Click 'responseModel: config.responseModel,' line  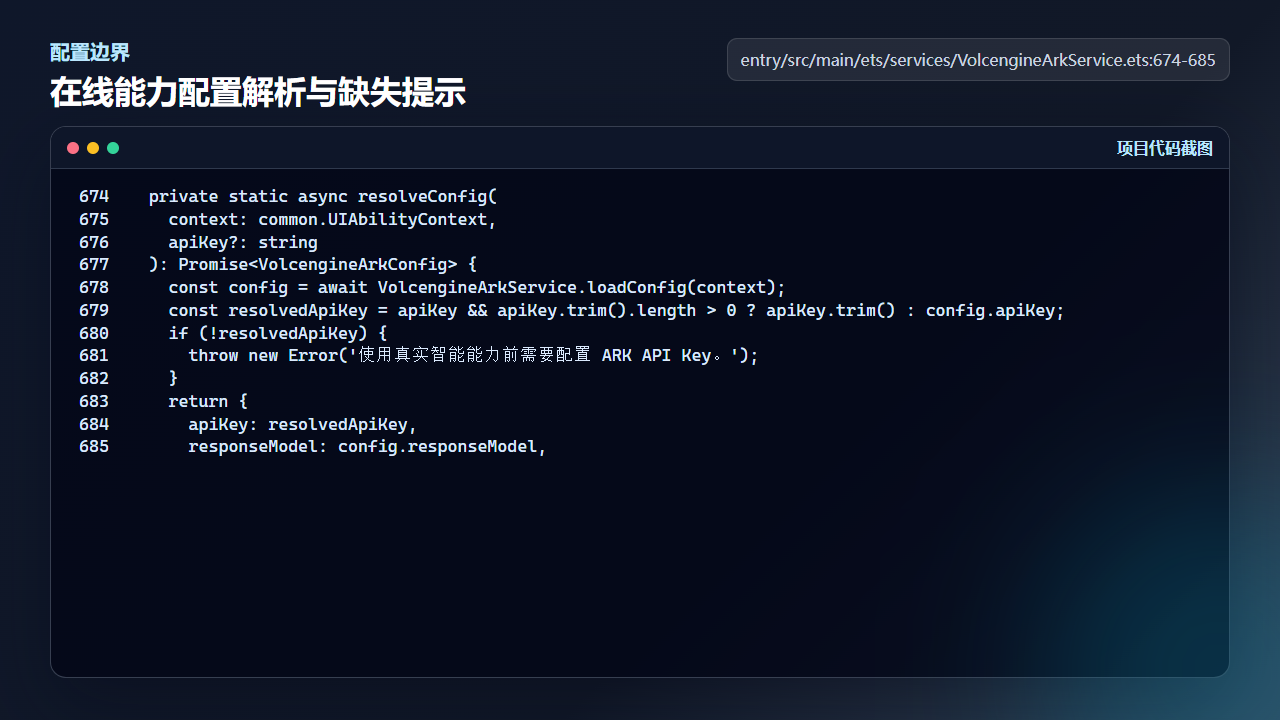[368, 447]
